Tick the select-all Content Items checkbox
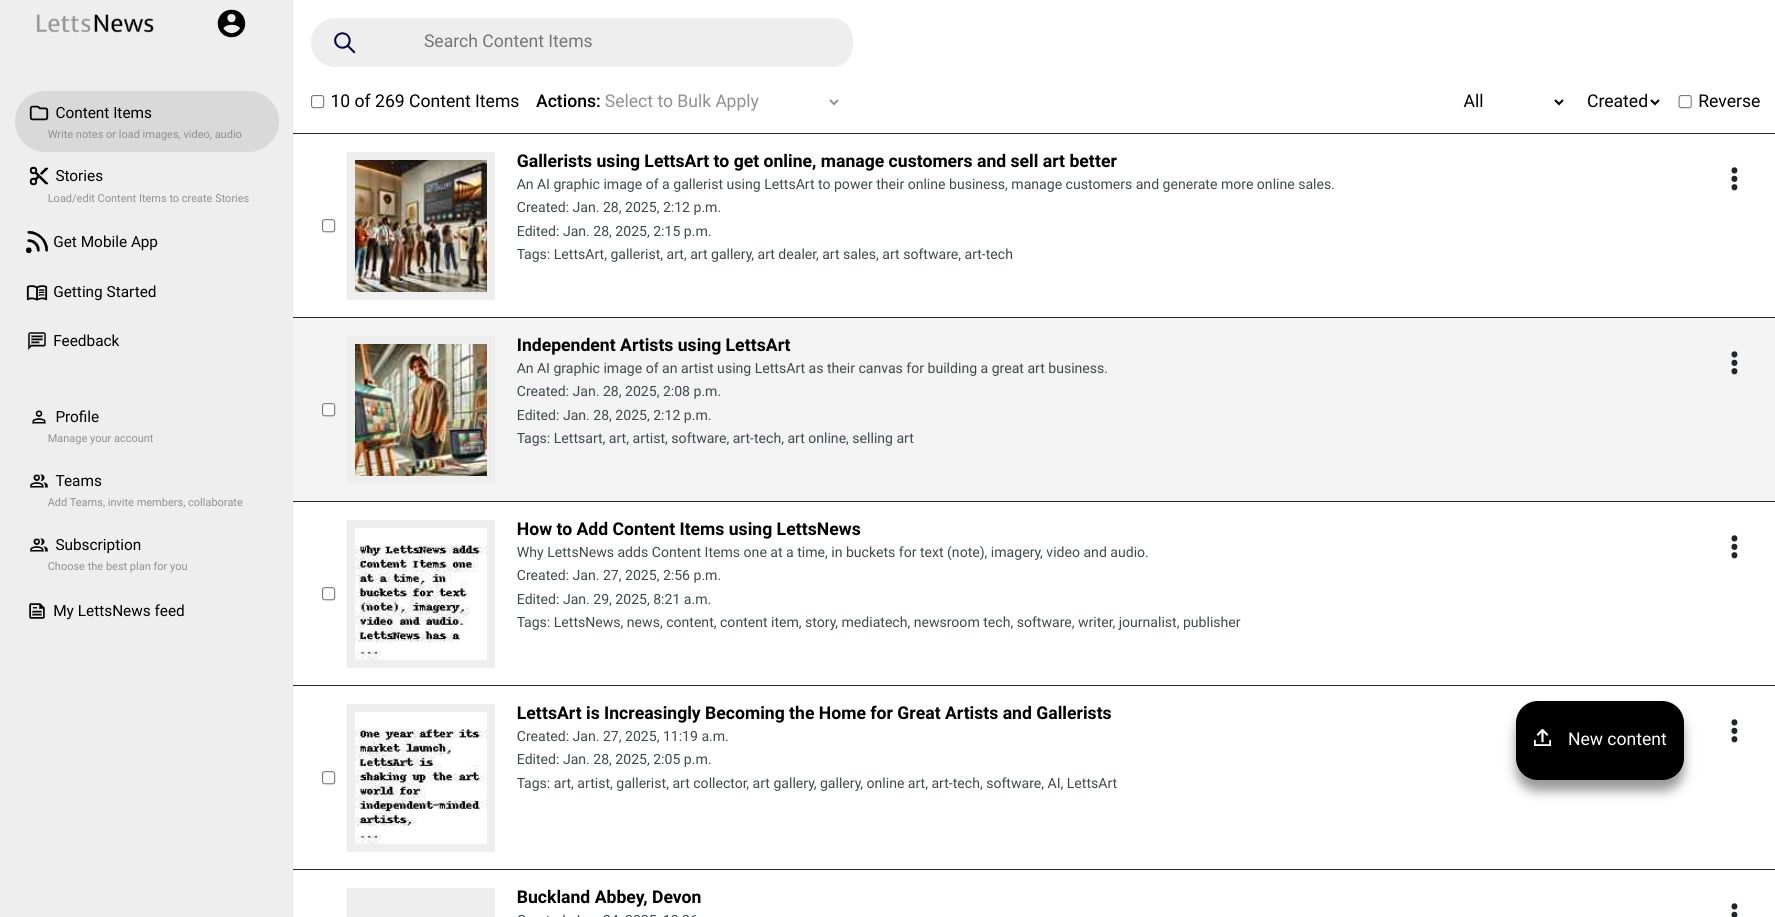The height and width of the screenshot is (917, 1775). coord(318,102)
